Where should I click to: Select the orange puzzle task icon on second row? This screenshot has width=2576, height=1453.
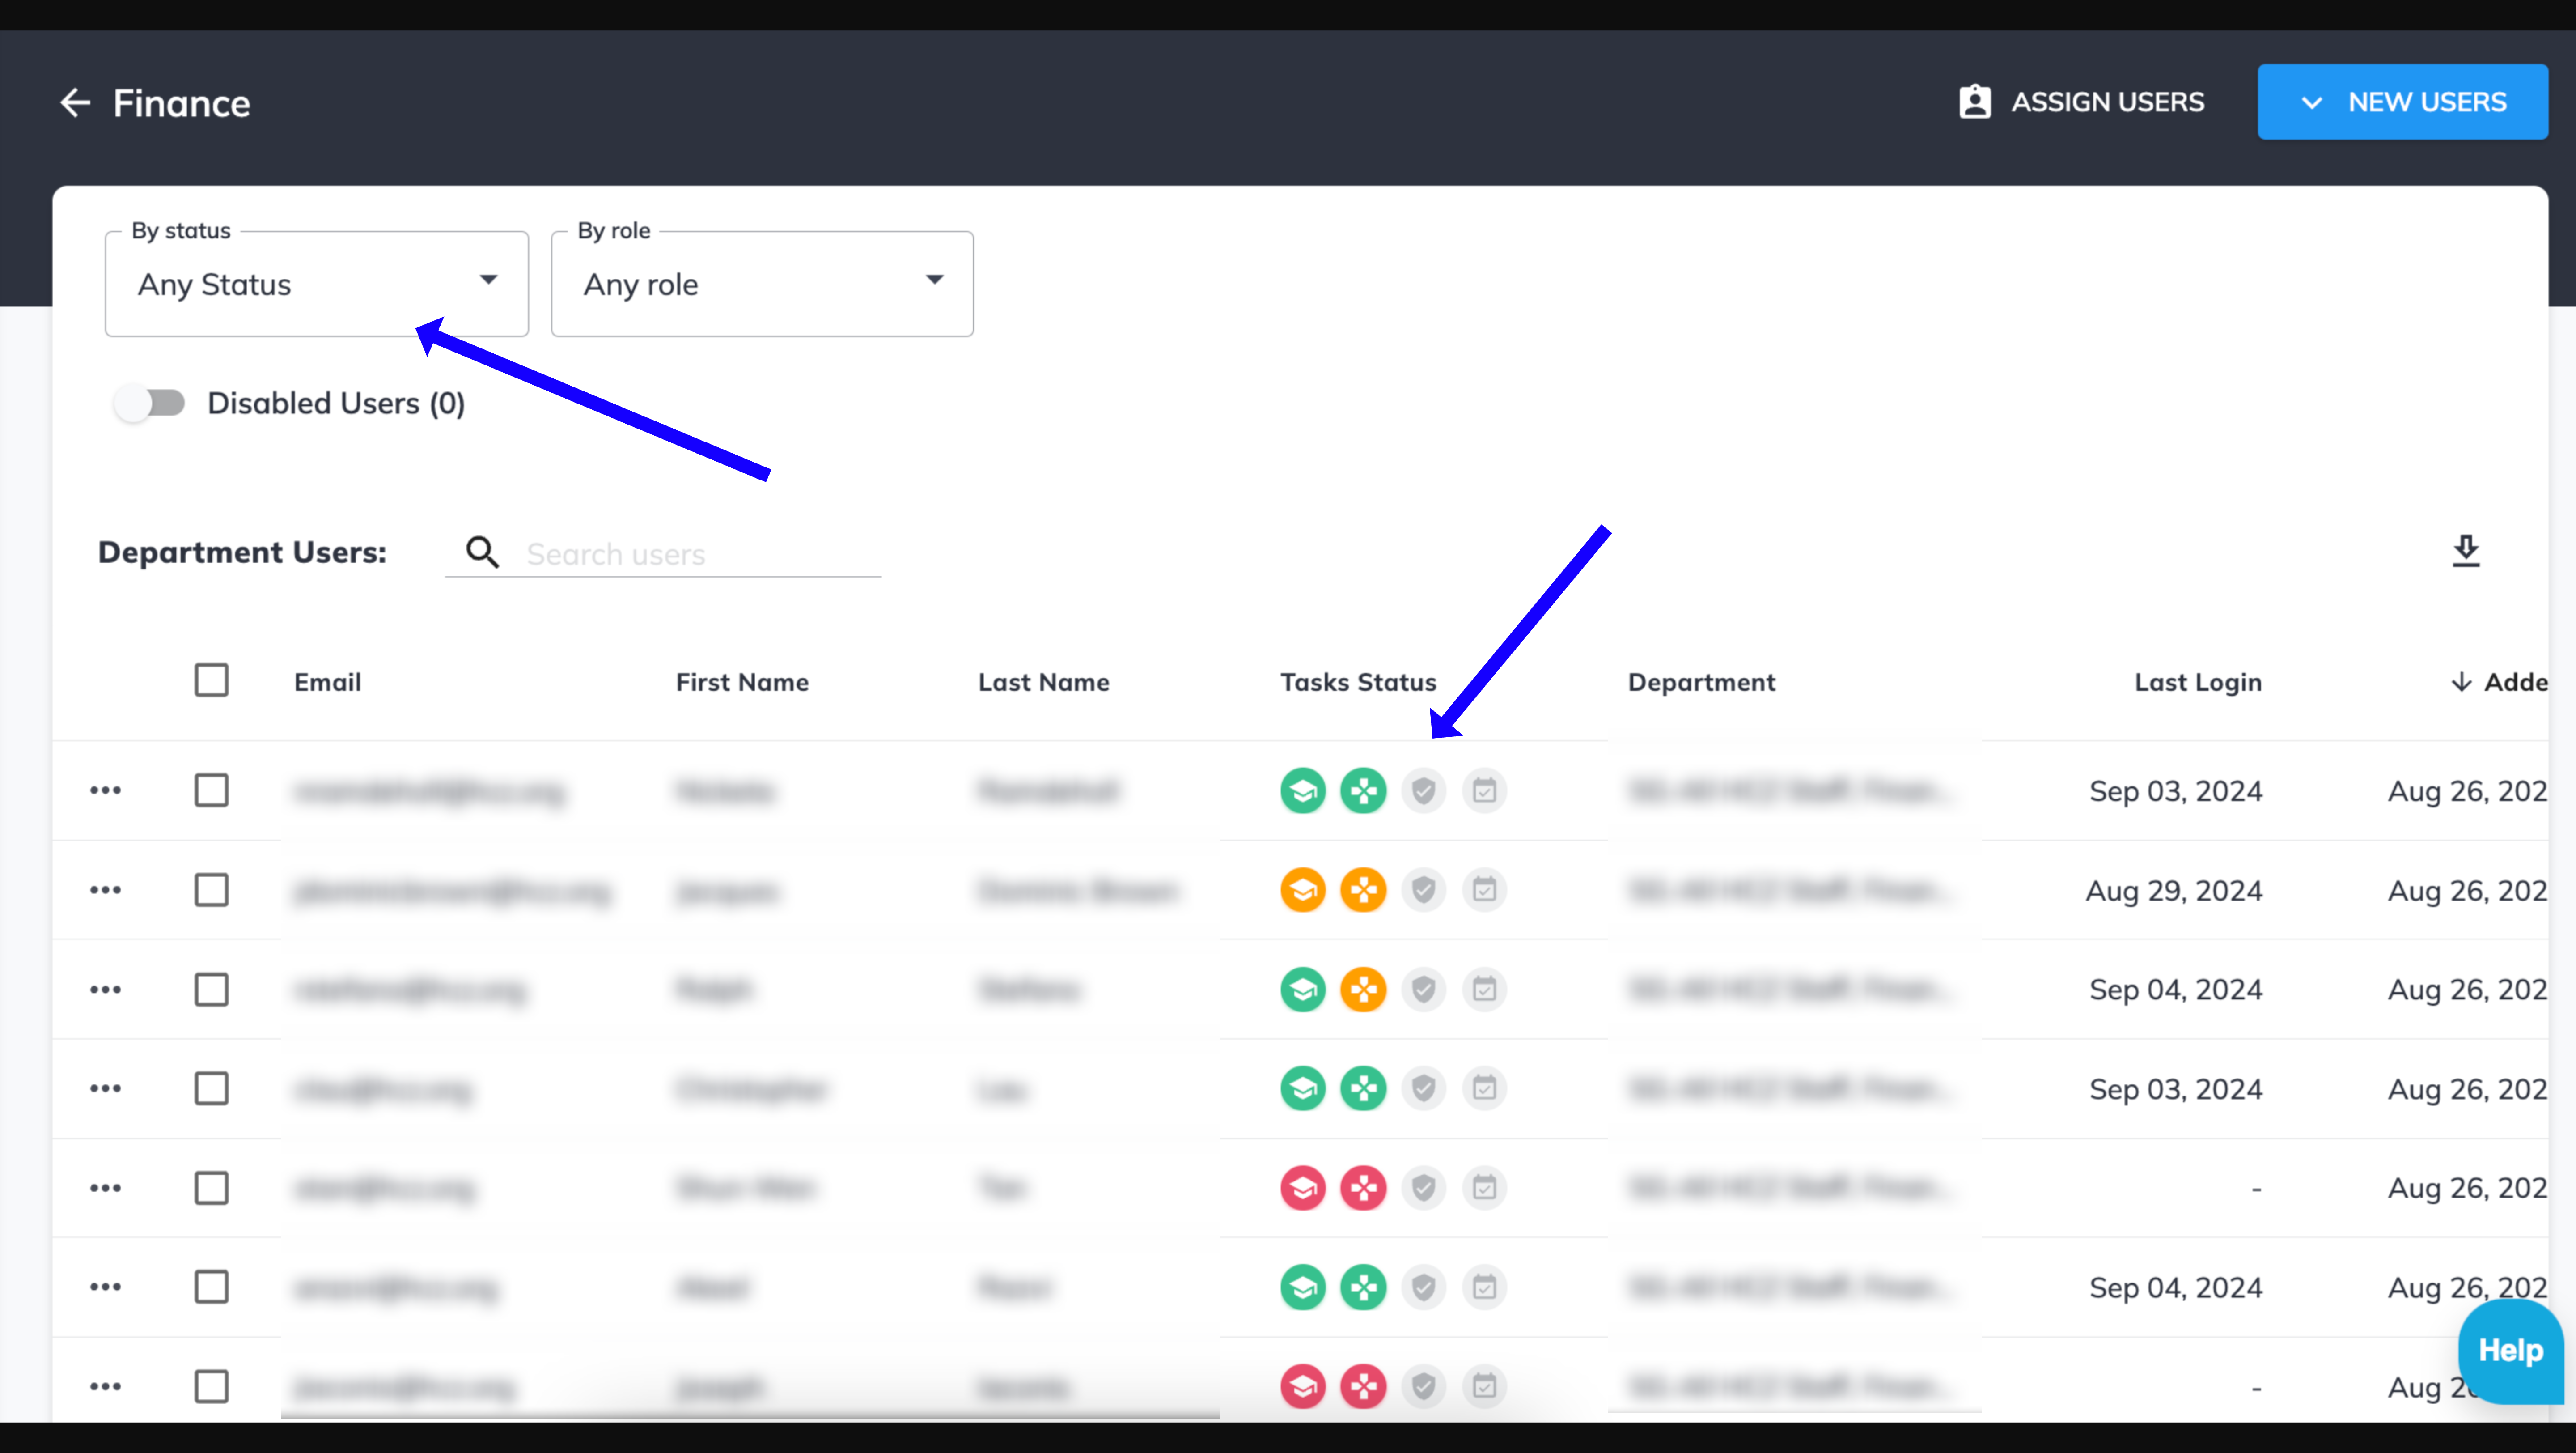(1363, 890)
